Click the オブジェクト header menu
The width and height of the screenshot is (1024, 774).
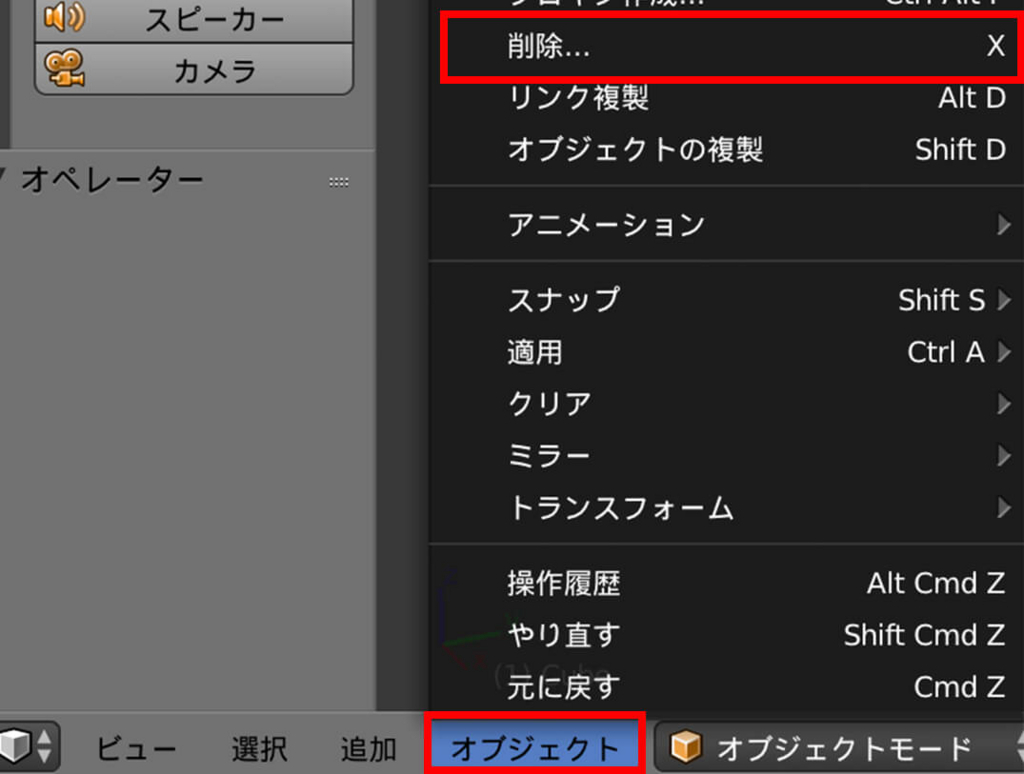click(x=535, y=748)
